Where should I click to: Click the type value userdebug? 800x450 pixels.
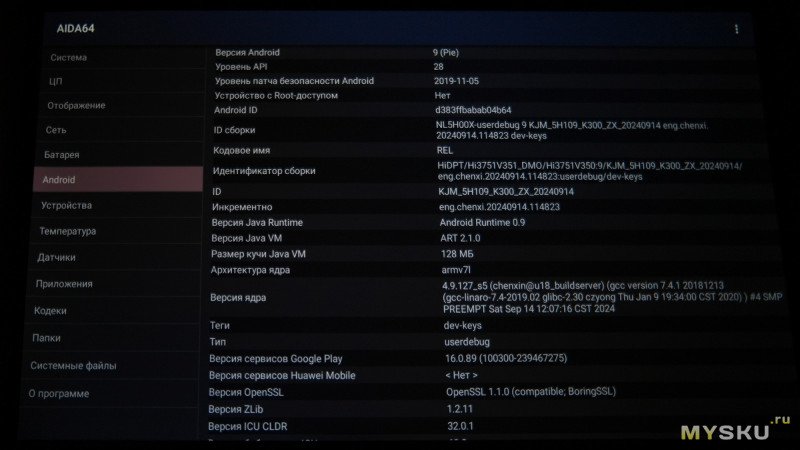[x=467, y=342]
